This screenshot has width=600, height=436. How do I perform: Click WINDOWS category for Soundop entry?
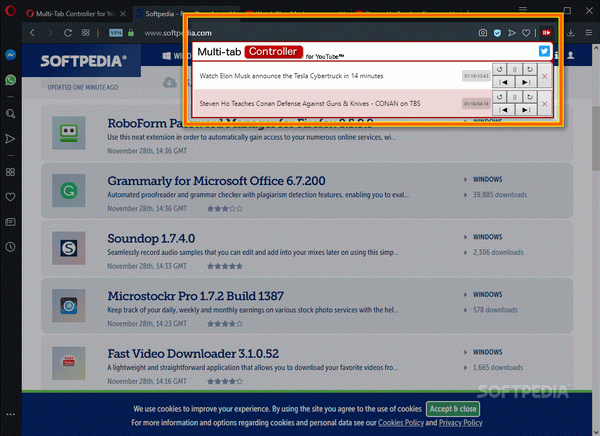(488, 237)
